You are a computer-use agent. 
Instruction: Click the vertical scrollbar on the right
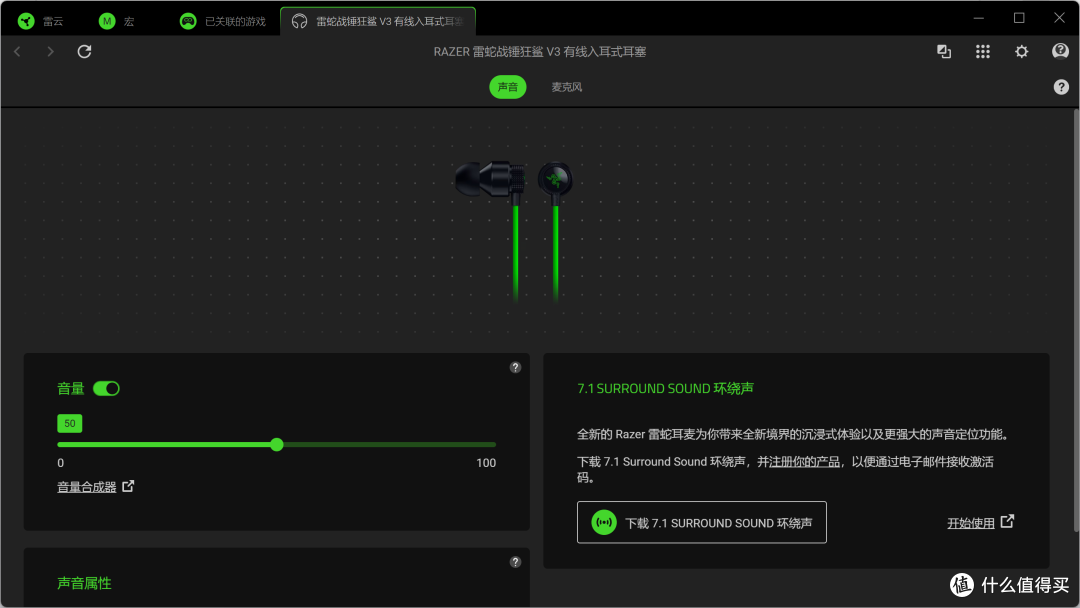(1076, 320)
